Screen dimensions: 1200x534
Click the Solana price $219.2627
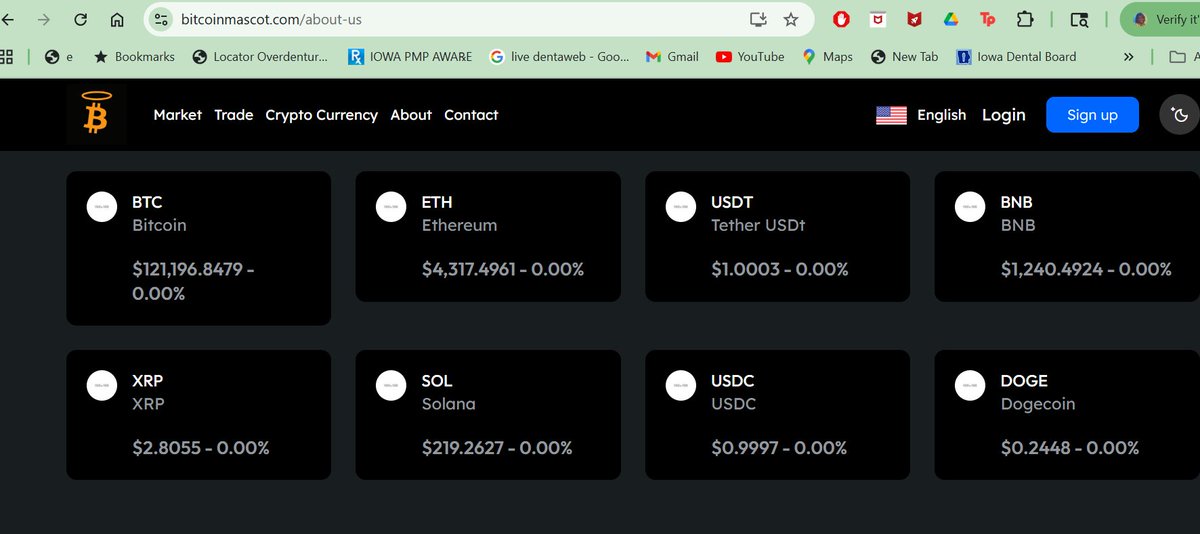(x=463, y=448)
